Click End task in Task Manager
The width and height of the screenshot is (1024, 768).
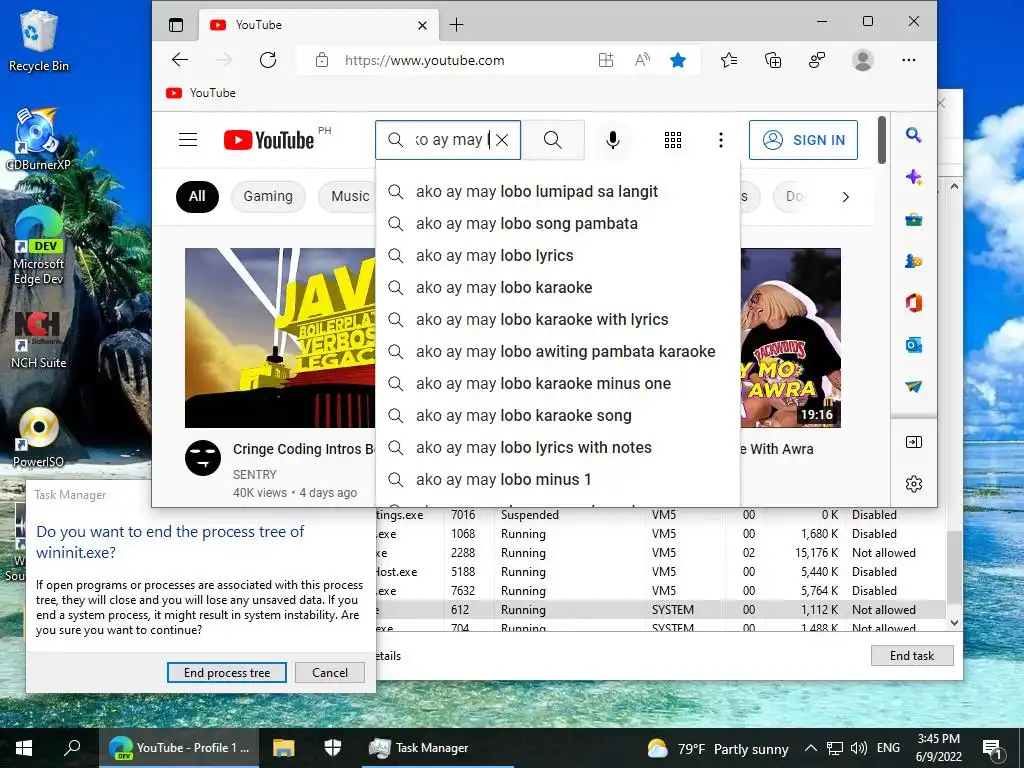(912, 656)
